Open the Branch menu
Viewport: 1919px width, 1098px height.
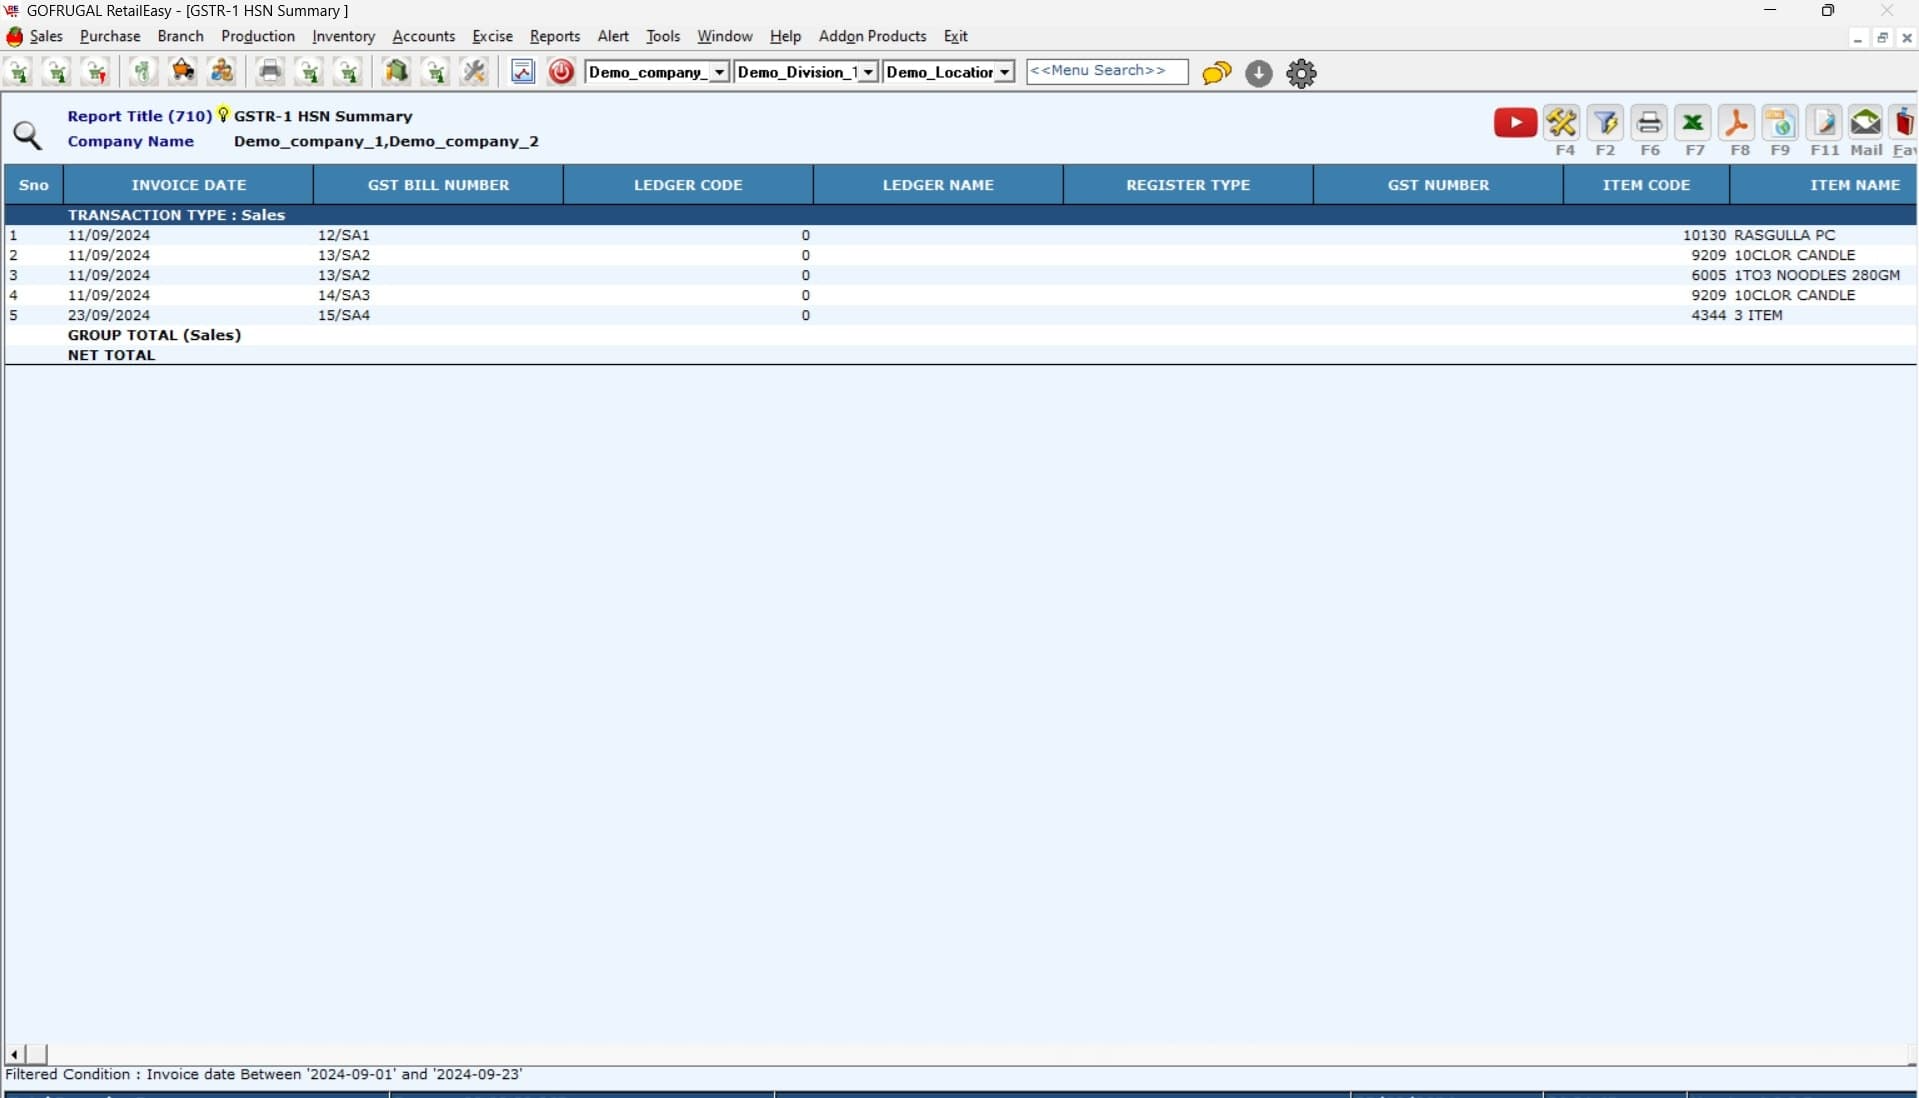[x=180, y=36]
